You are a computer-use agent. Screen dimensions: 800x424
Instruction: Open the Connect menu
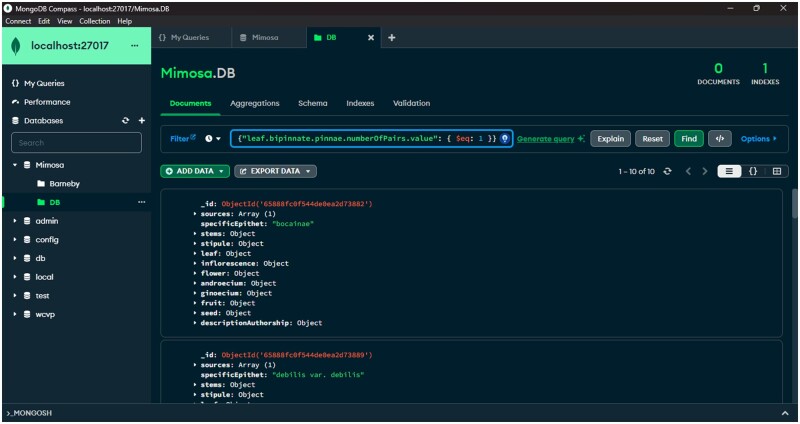pos(18,21)
